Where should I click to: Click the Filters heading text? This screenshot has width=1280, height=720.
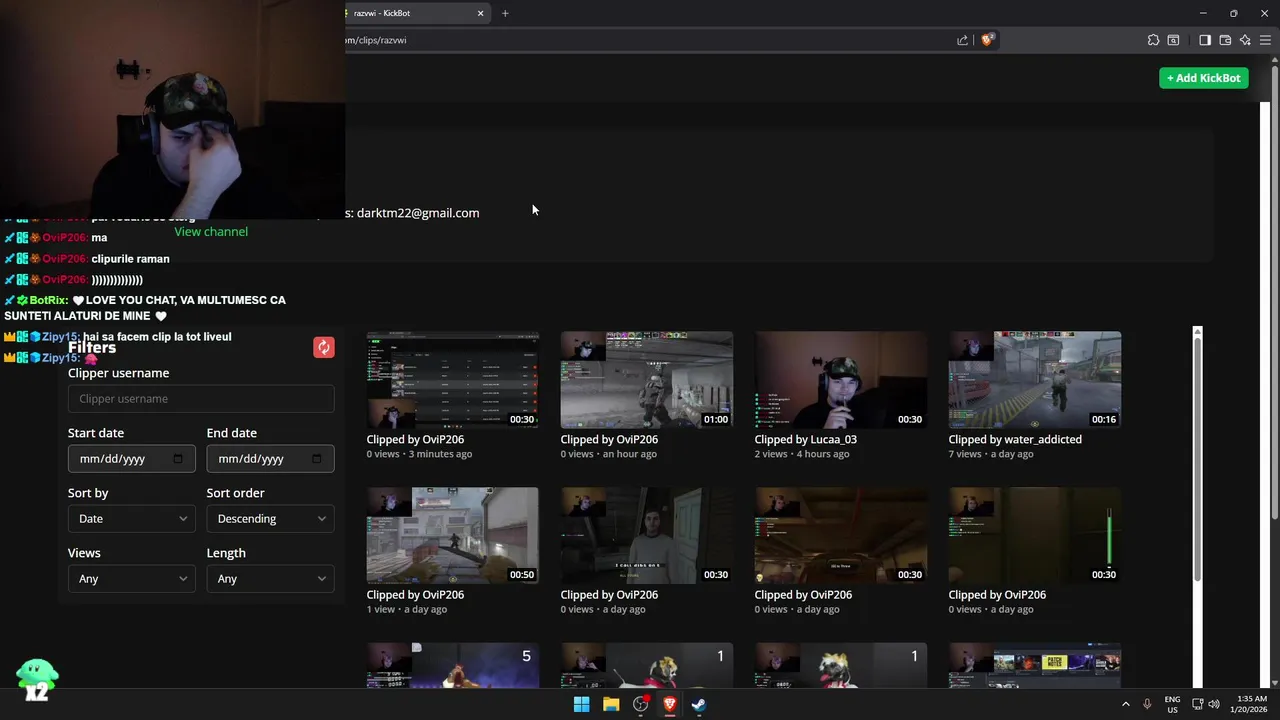click(x=92, y=348)
